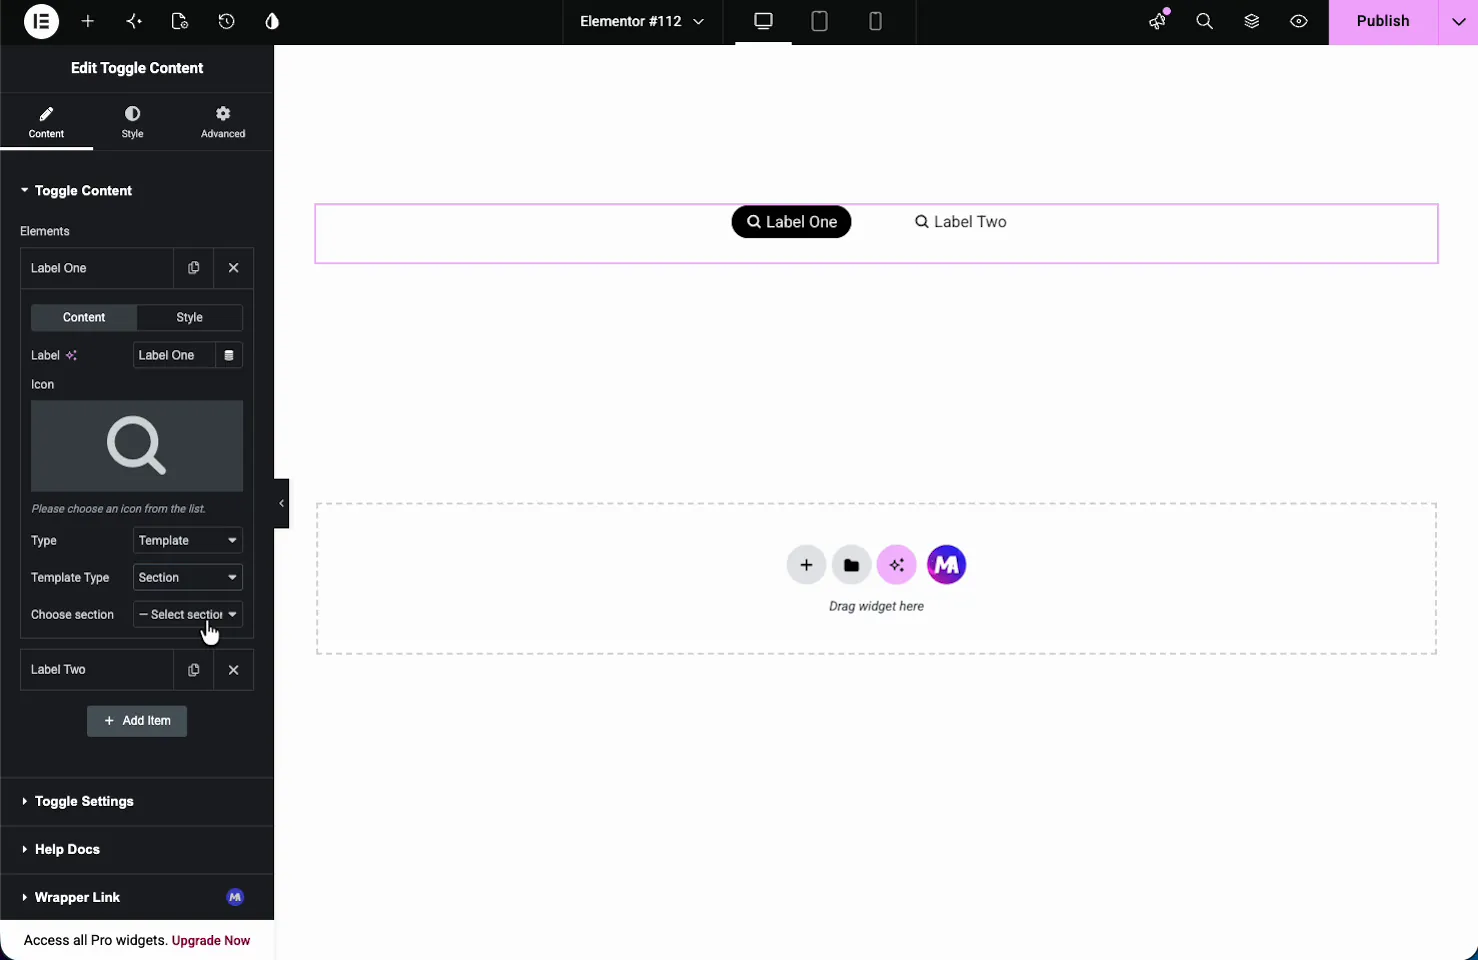1478x960 pixels.
Task: Select the Label One toggle on canvas
Action: coord(792,222)
